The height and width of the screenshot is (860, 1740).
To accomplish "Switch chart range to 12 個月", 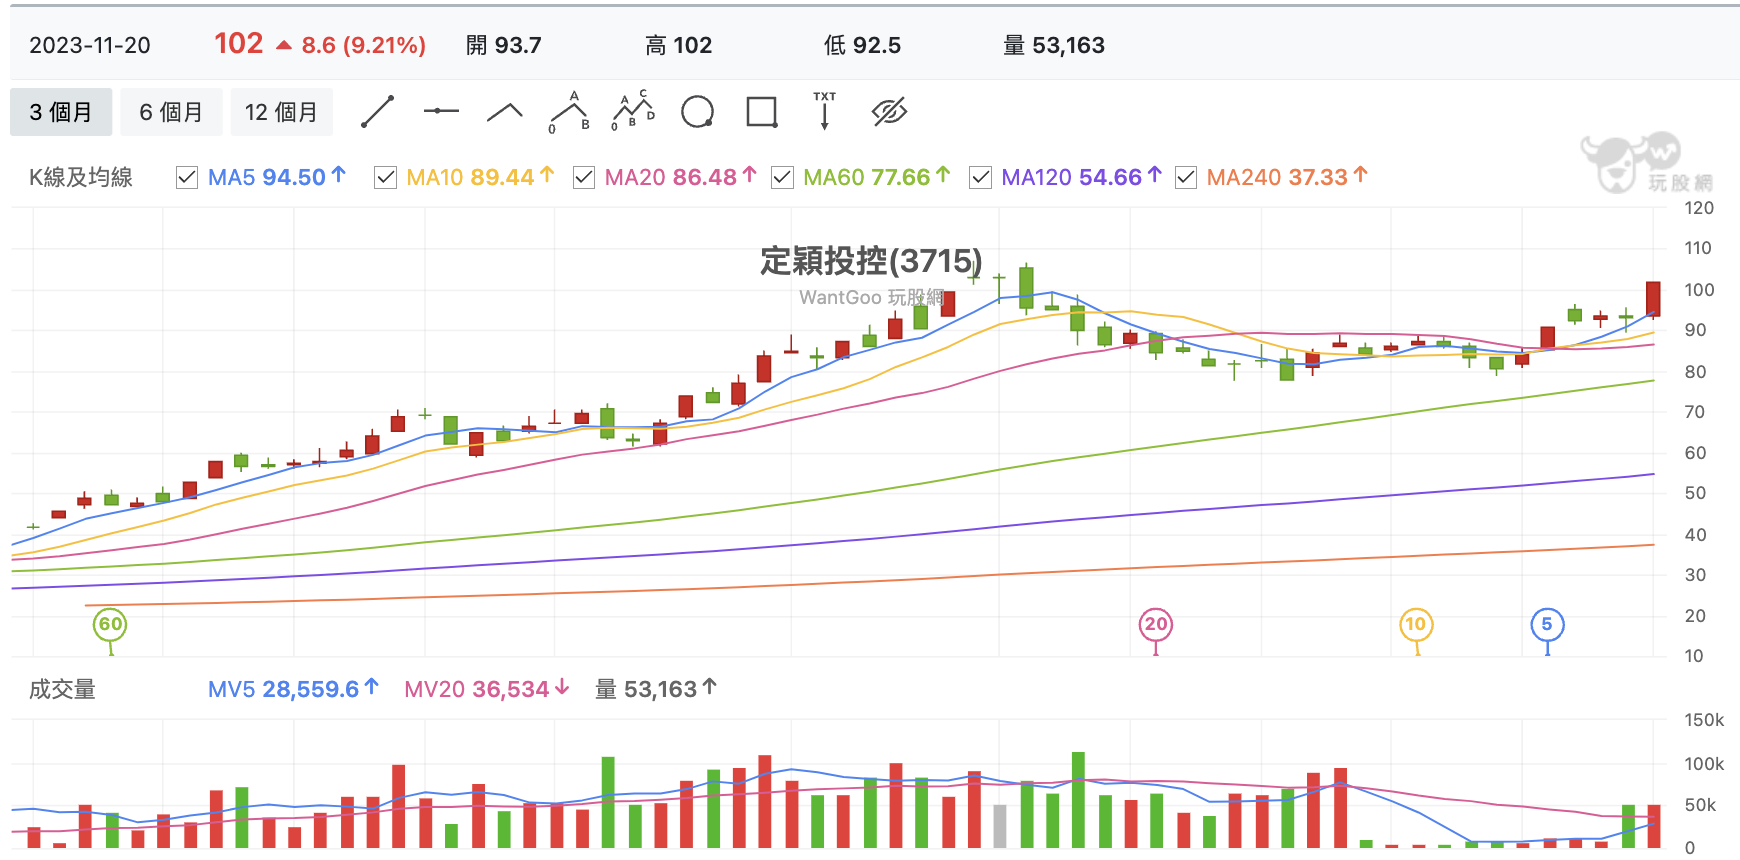I will pos(281,112).
